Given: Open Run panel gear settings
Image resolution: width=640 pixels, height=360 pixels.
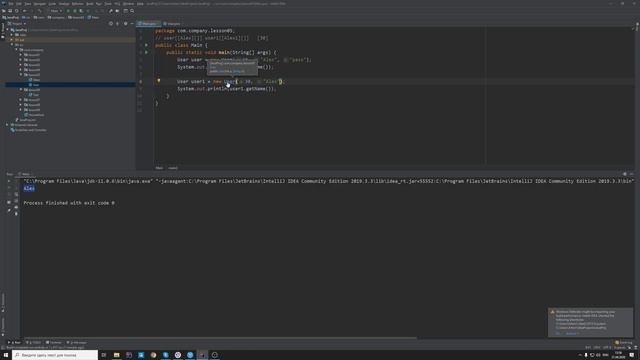Looking at the screenshot, I should 624,174.
